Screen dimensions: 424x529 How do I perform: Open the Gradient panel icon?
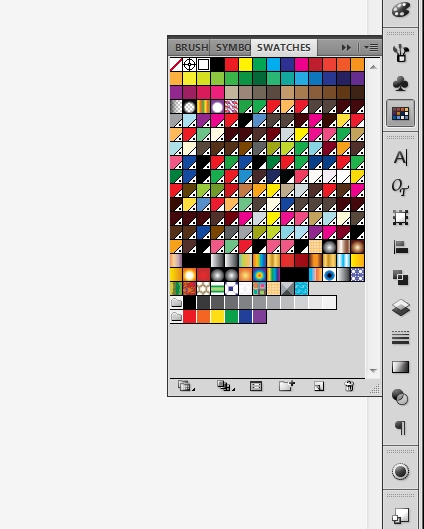pos(400,367)
